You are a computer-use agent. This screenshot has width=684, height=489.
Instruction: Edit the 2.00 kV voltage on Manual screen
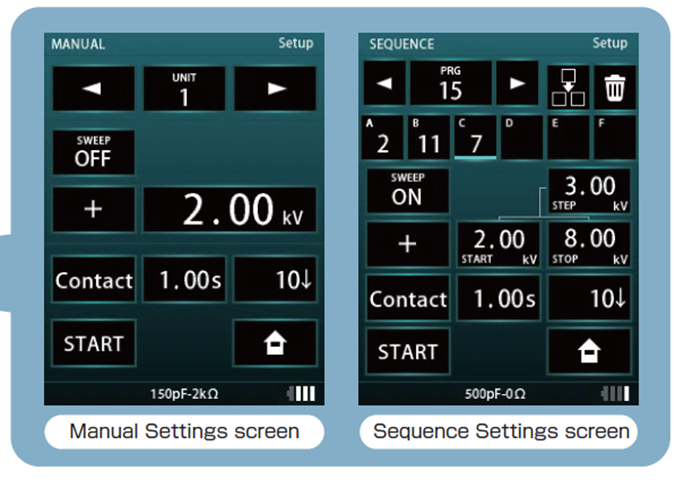pyautogui.click(x=230, y=209)
